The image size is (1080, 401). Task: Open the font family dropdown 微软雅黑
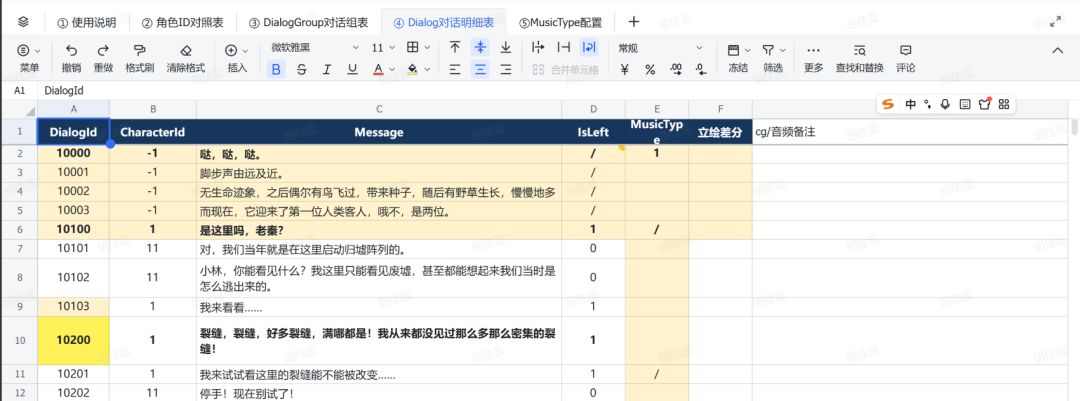[315, 48]
